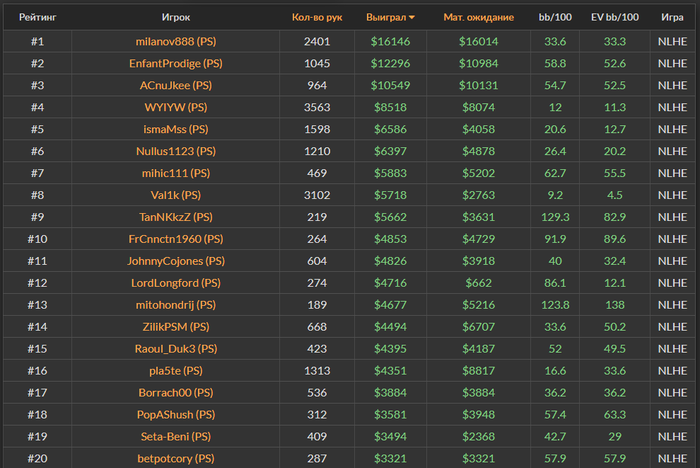Click player TanNKkzZ (PS)
700x468 pixels.
pos(176,217)
